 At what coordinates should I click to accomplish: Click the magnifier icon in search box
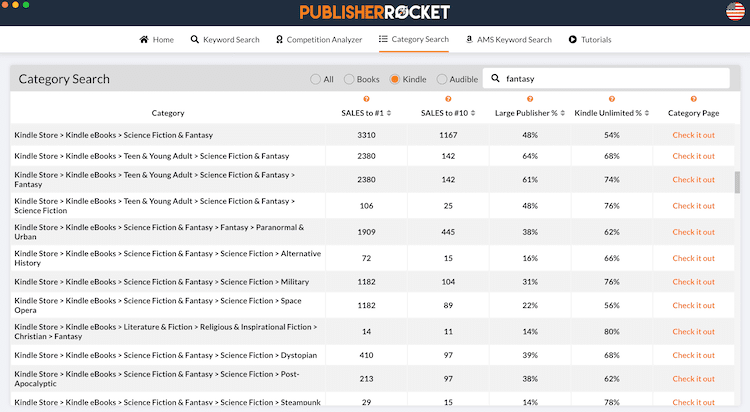click(x=495, y=79)
